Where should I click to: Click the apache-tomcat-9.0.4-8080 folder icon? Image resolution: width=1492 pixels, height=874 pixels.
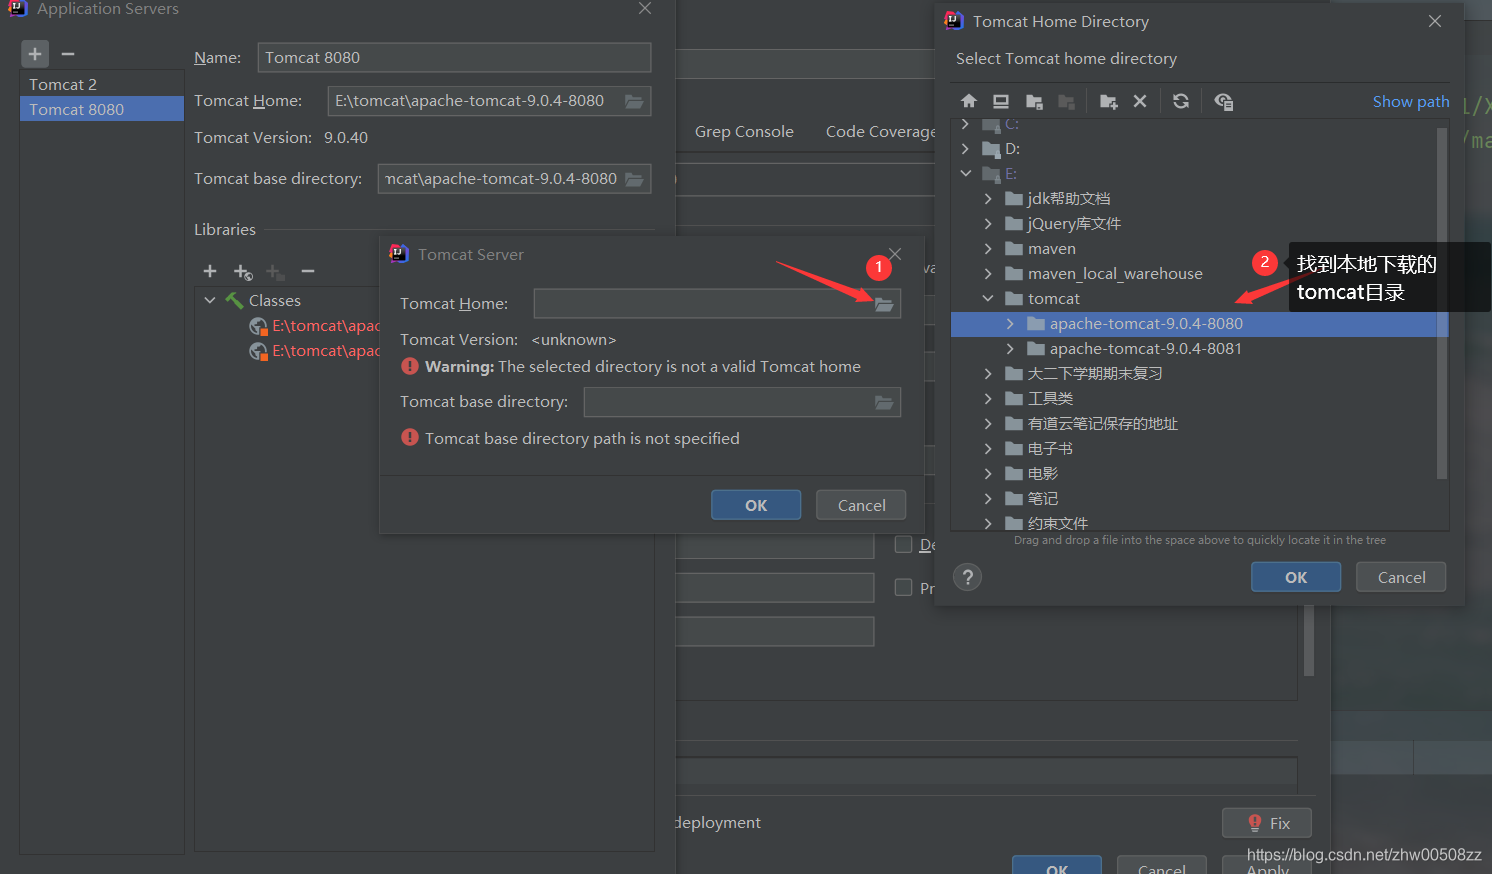[1036, 324]
